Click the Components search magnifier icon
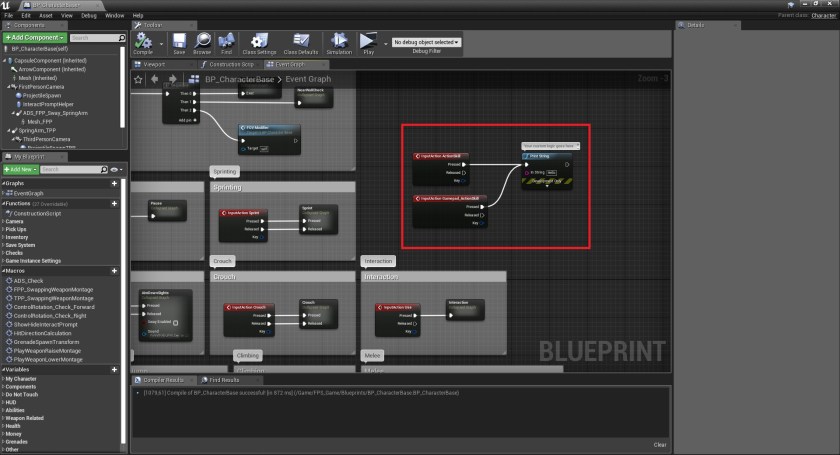 [122, 38]
